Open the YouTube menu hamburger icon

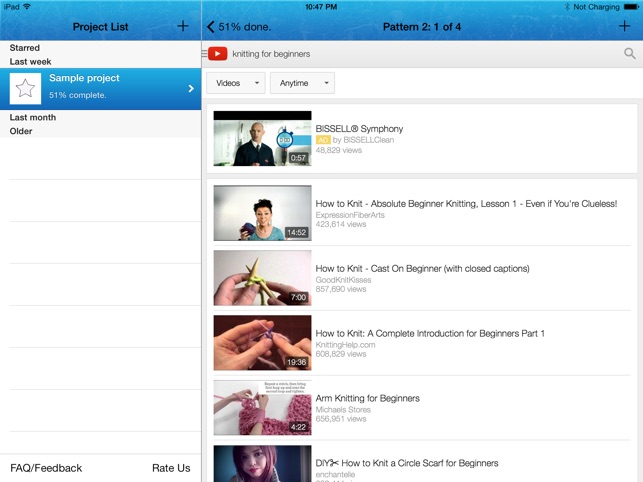tap(204, 54)
